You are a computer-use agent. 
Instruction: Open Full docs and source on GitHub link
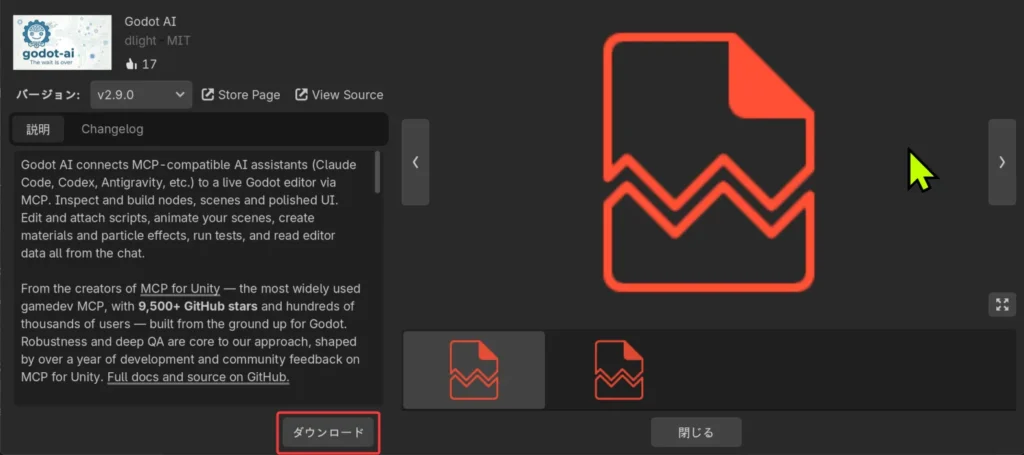pos(198,377)
